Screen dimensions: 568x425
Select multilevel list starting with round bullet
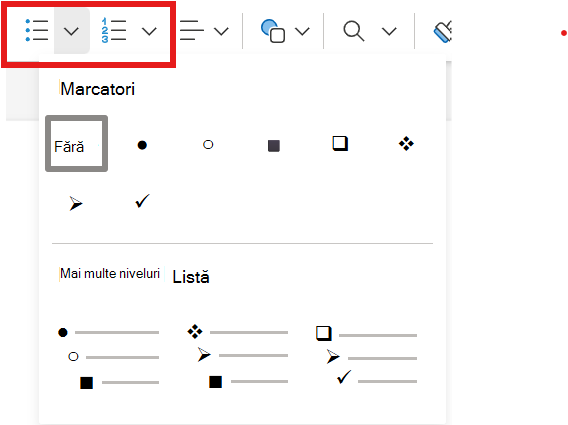coord(109,357)
